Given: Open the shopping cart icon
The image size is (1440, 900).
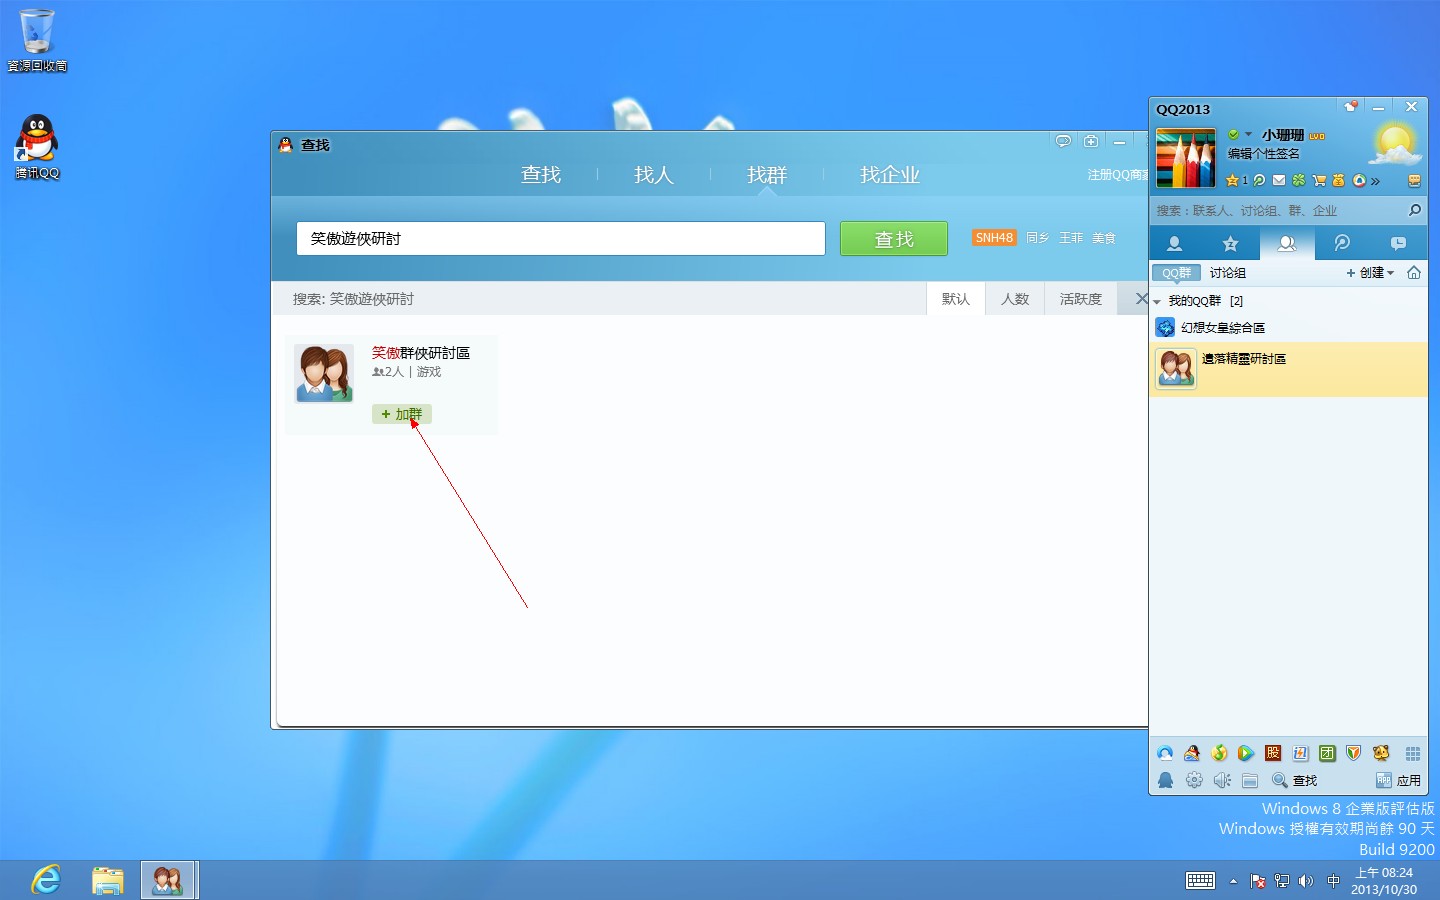Looking at the screenshot, I should click(1319, 181).
